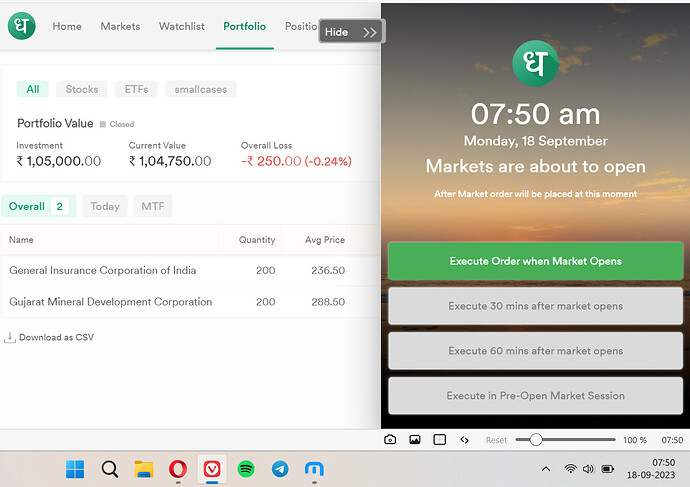
Task: Click the ₹ 1,04,750.00 current value
Action: [170, 161]
